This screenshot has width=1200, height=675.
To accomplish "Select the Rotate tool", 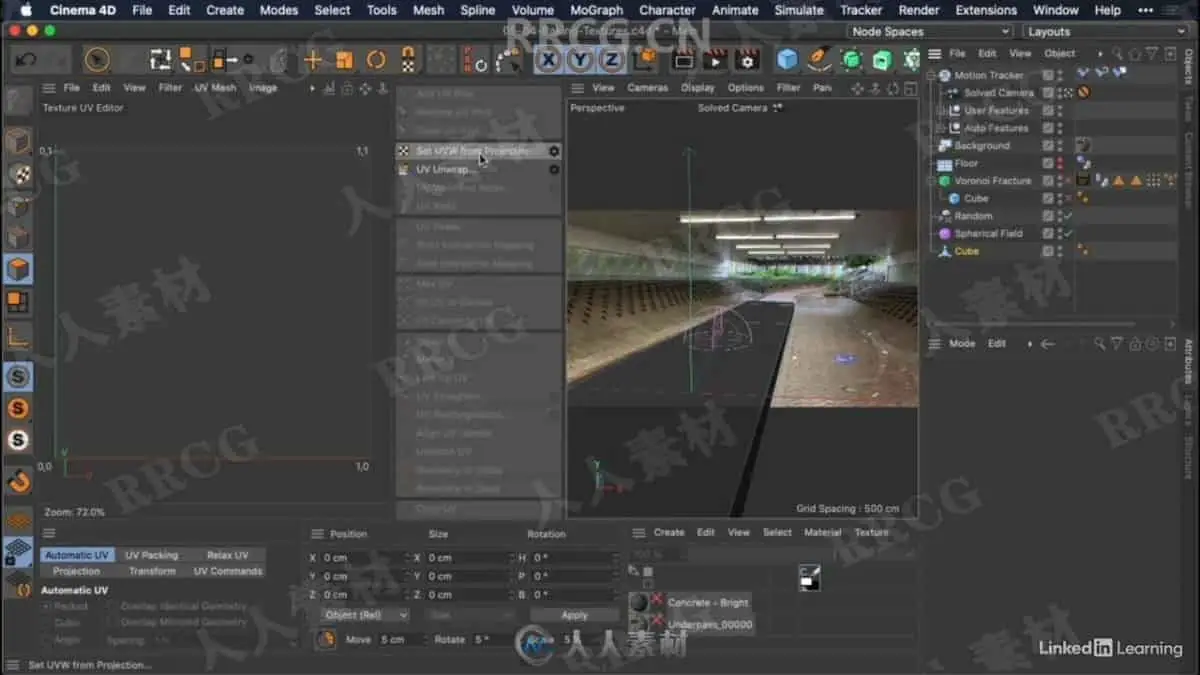I will tap(376, 60).
